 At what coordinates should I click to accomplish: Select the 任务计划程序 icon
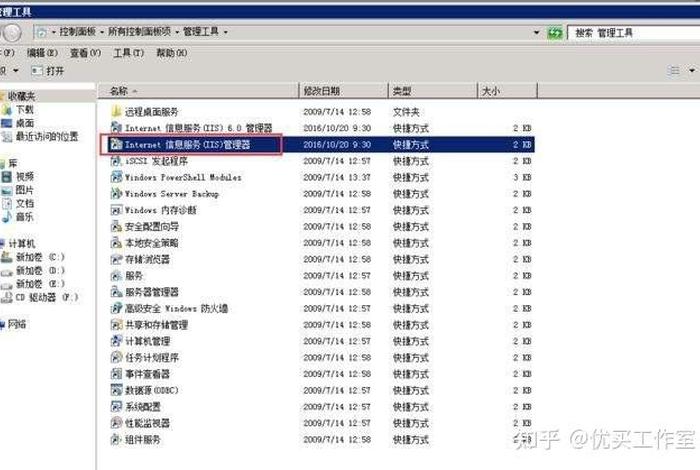pos(116,358)
